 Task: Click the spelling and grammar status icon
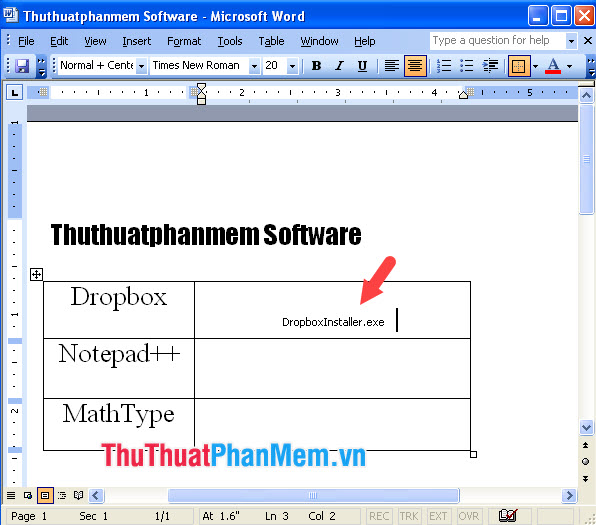(x=507, y=515)
